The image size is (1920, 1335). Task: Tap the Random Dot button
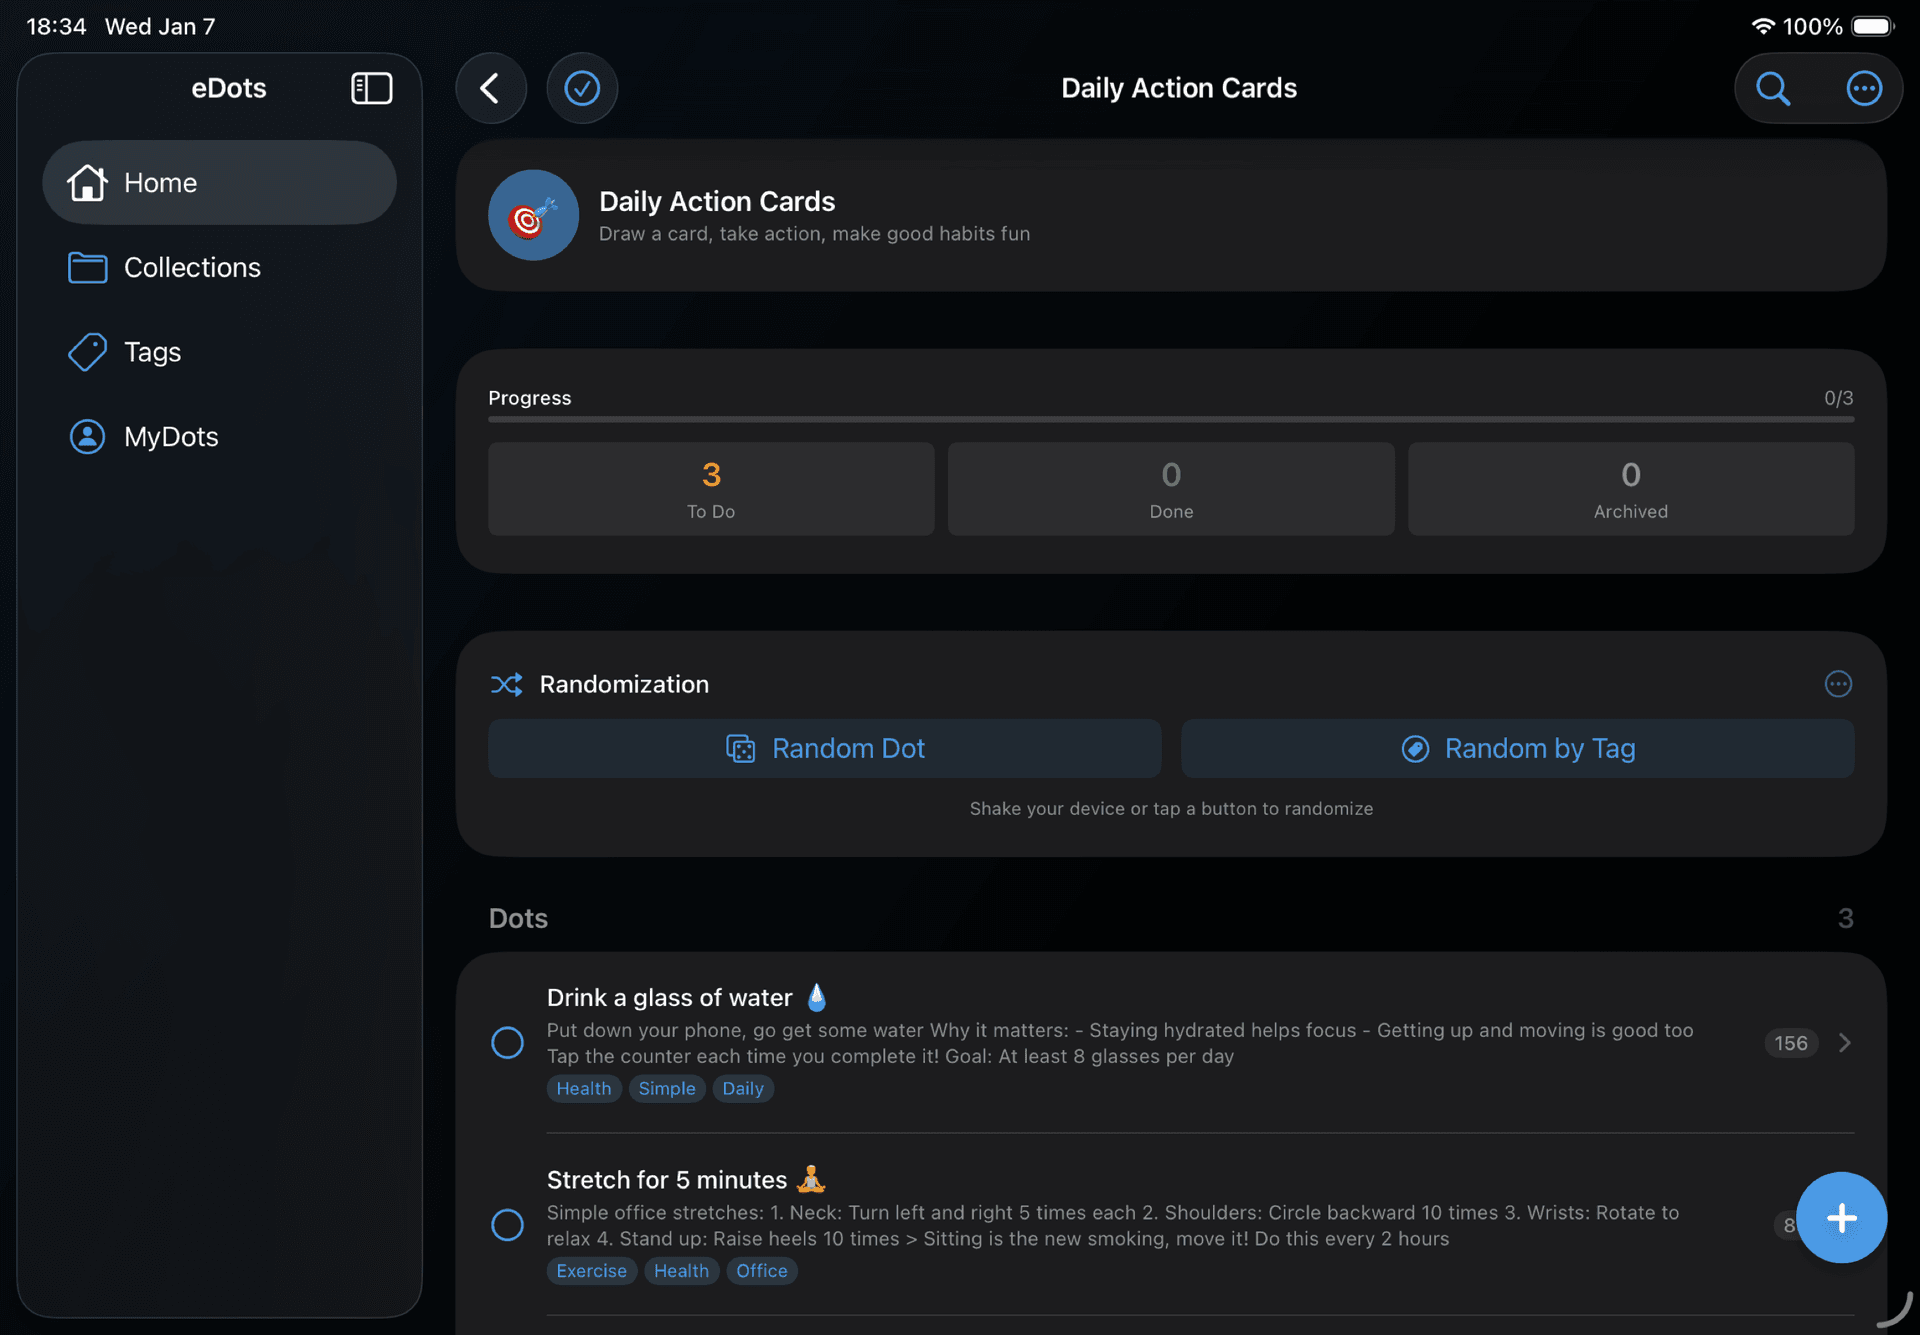coord(824,748)
